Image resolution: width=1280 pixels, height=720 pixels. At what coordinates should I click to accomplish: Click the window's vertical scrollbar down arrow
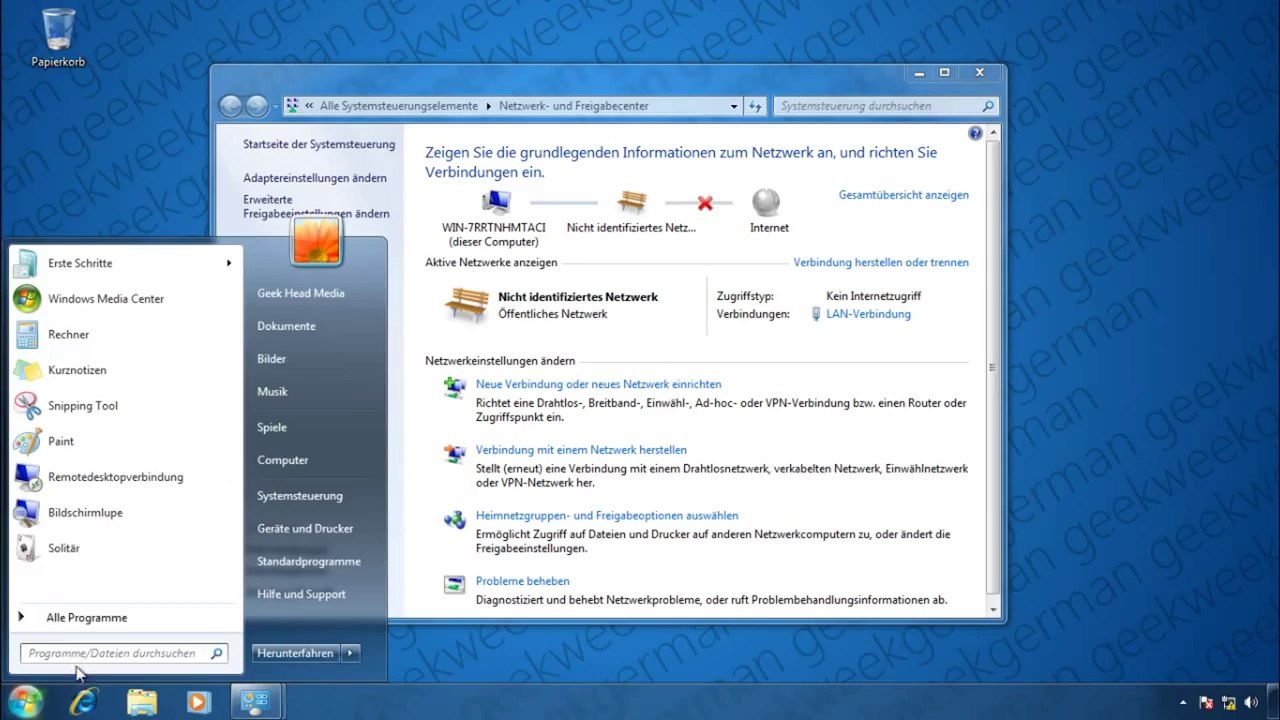993,609
